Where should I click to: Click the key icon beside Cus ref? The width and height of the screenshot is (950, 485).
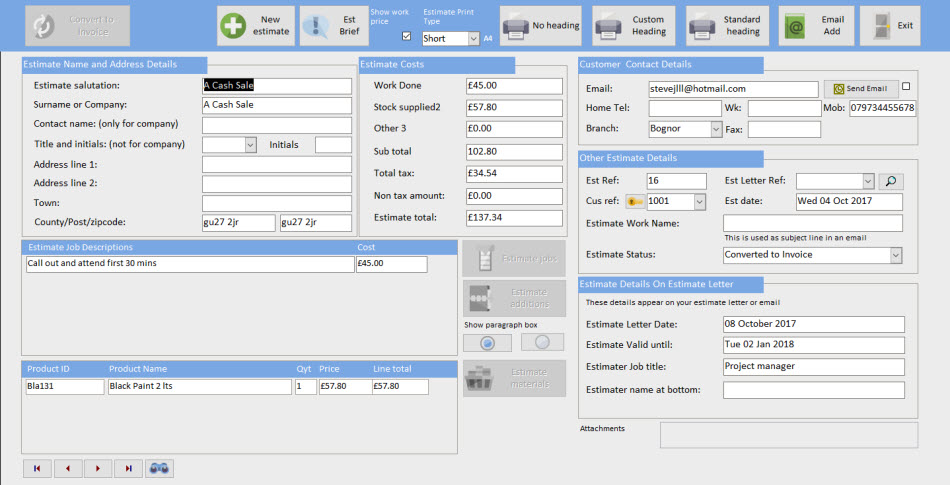tap(634, 202)
